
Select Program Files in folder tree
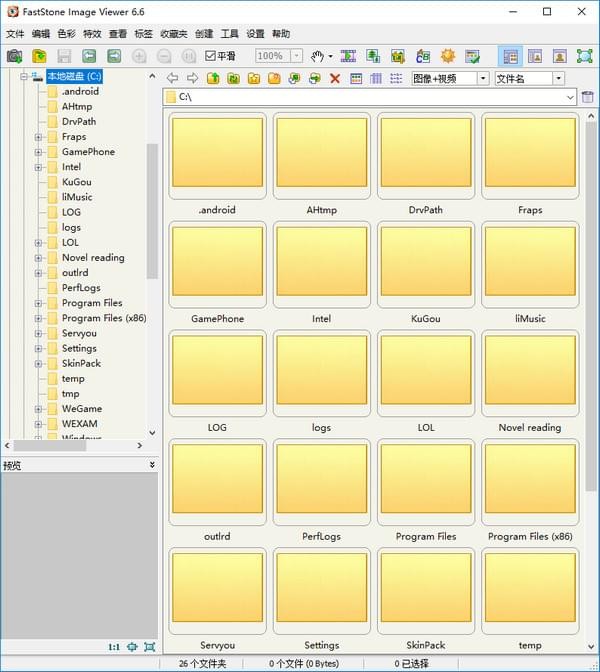tap(92, 303)
